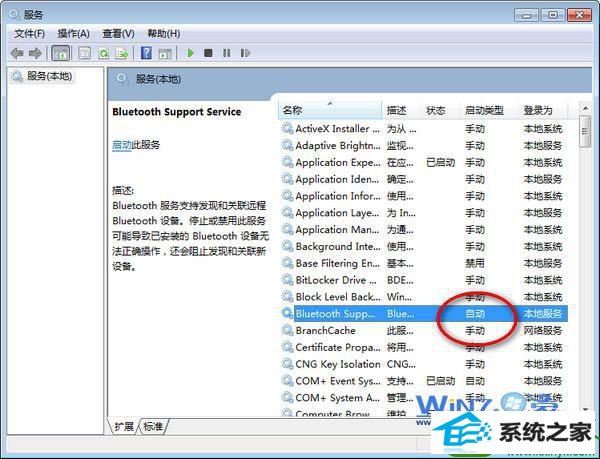This screenshot has width=600, height=459.
Task: Click gear icon of COM+ Event System row
Action: pyautogui.click(x=287, y=381)
